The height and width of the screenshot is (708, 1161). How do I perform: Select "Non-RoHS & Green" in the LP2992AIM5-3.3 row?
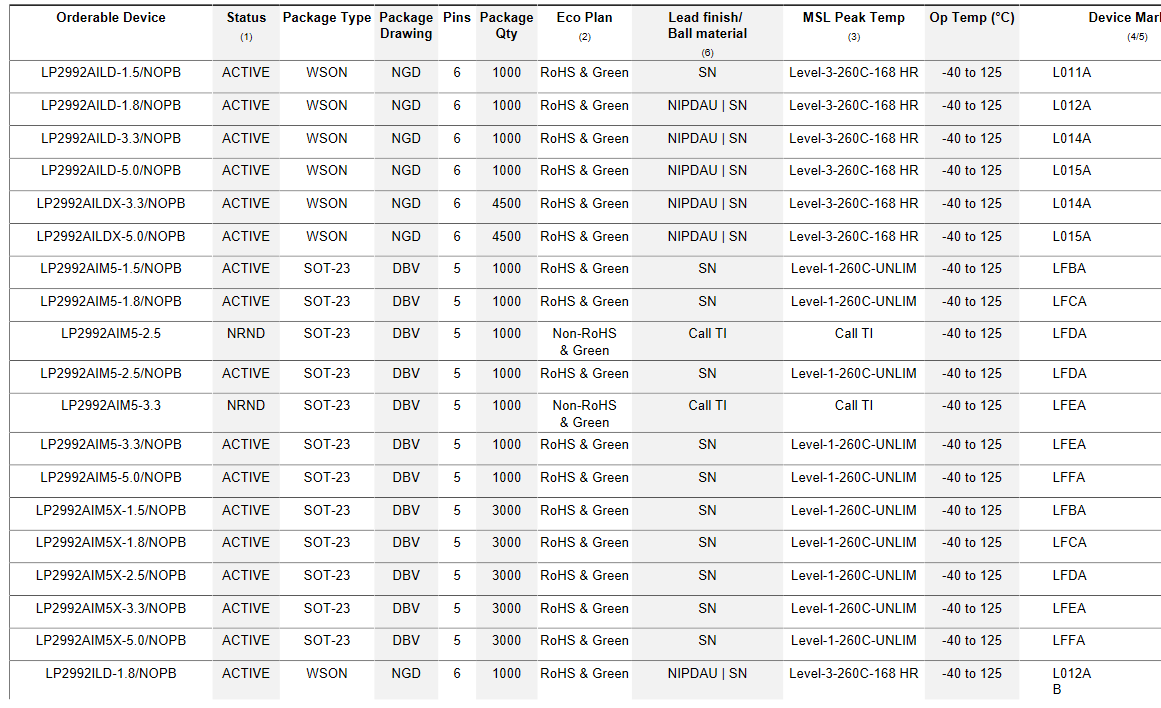[584, 414]
